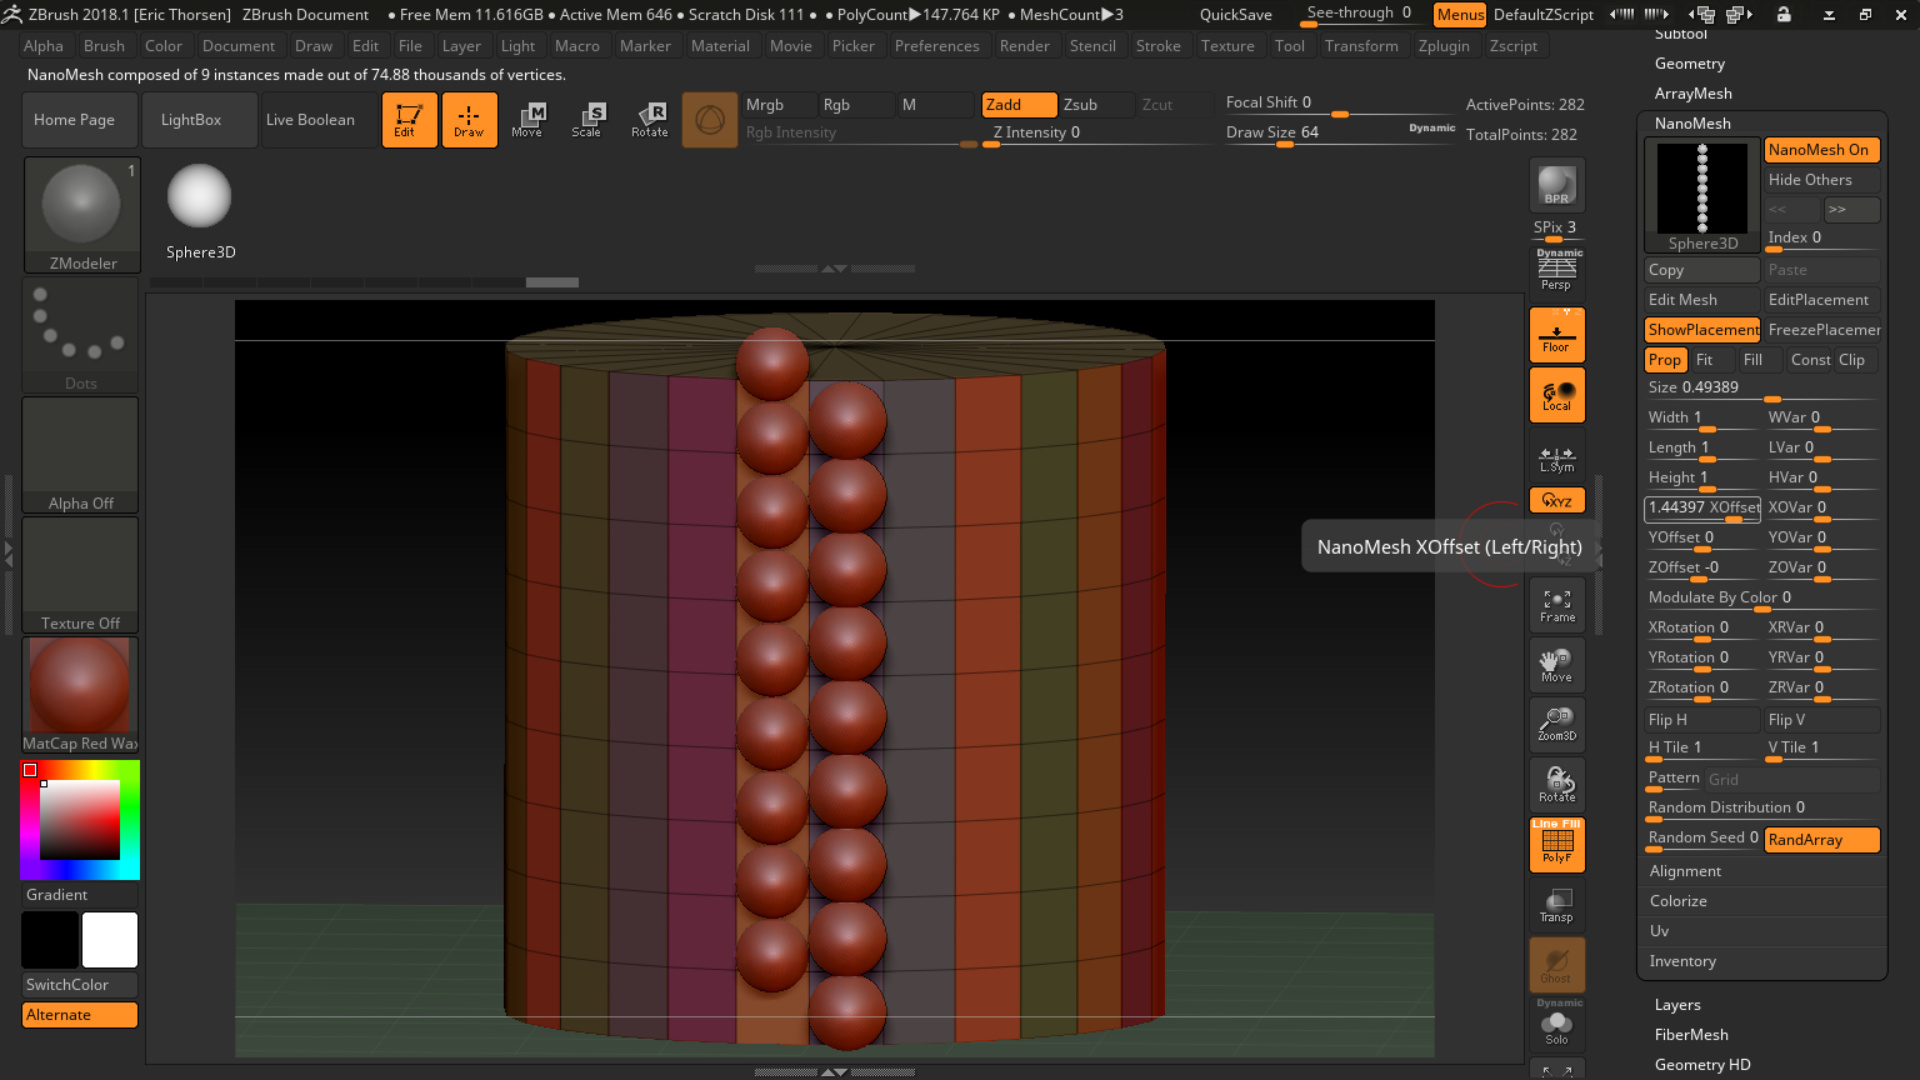Toggle the Floor grid icon
Screen dimensions: 1920x1080
[1556, 335]
